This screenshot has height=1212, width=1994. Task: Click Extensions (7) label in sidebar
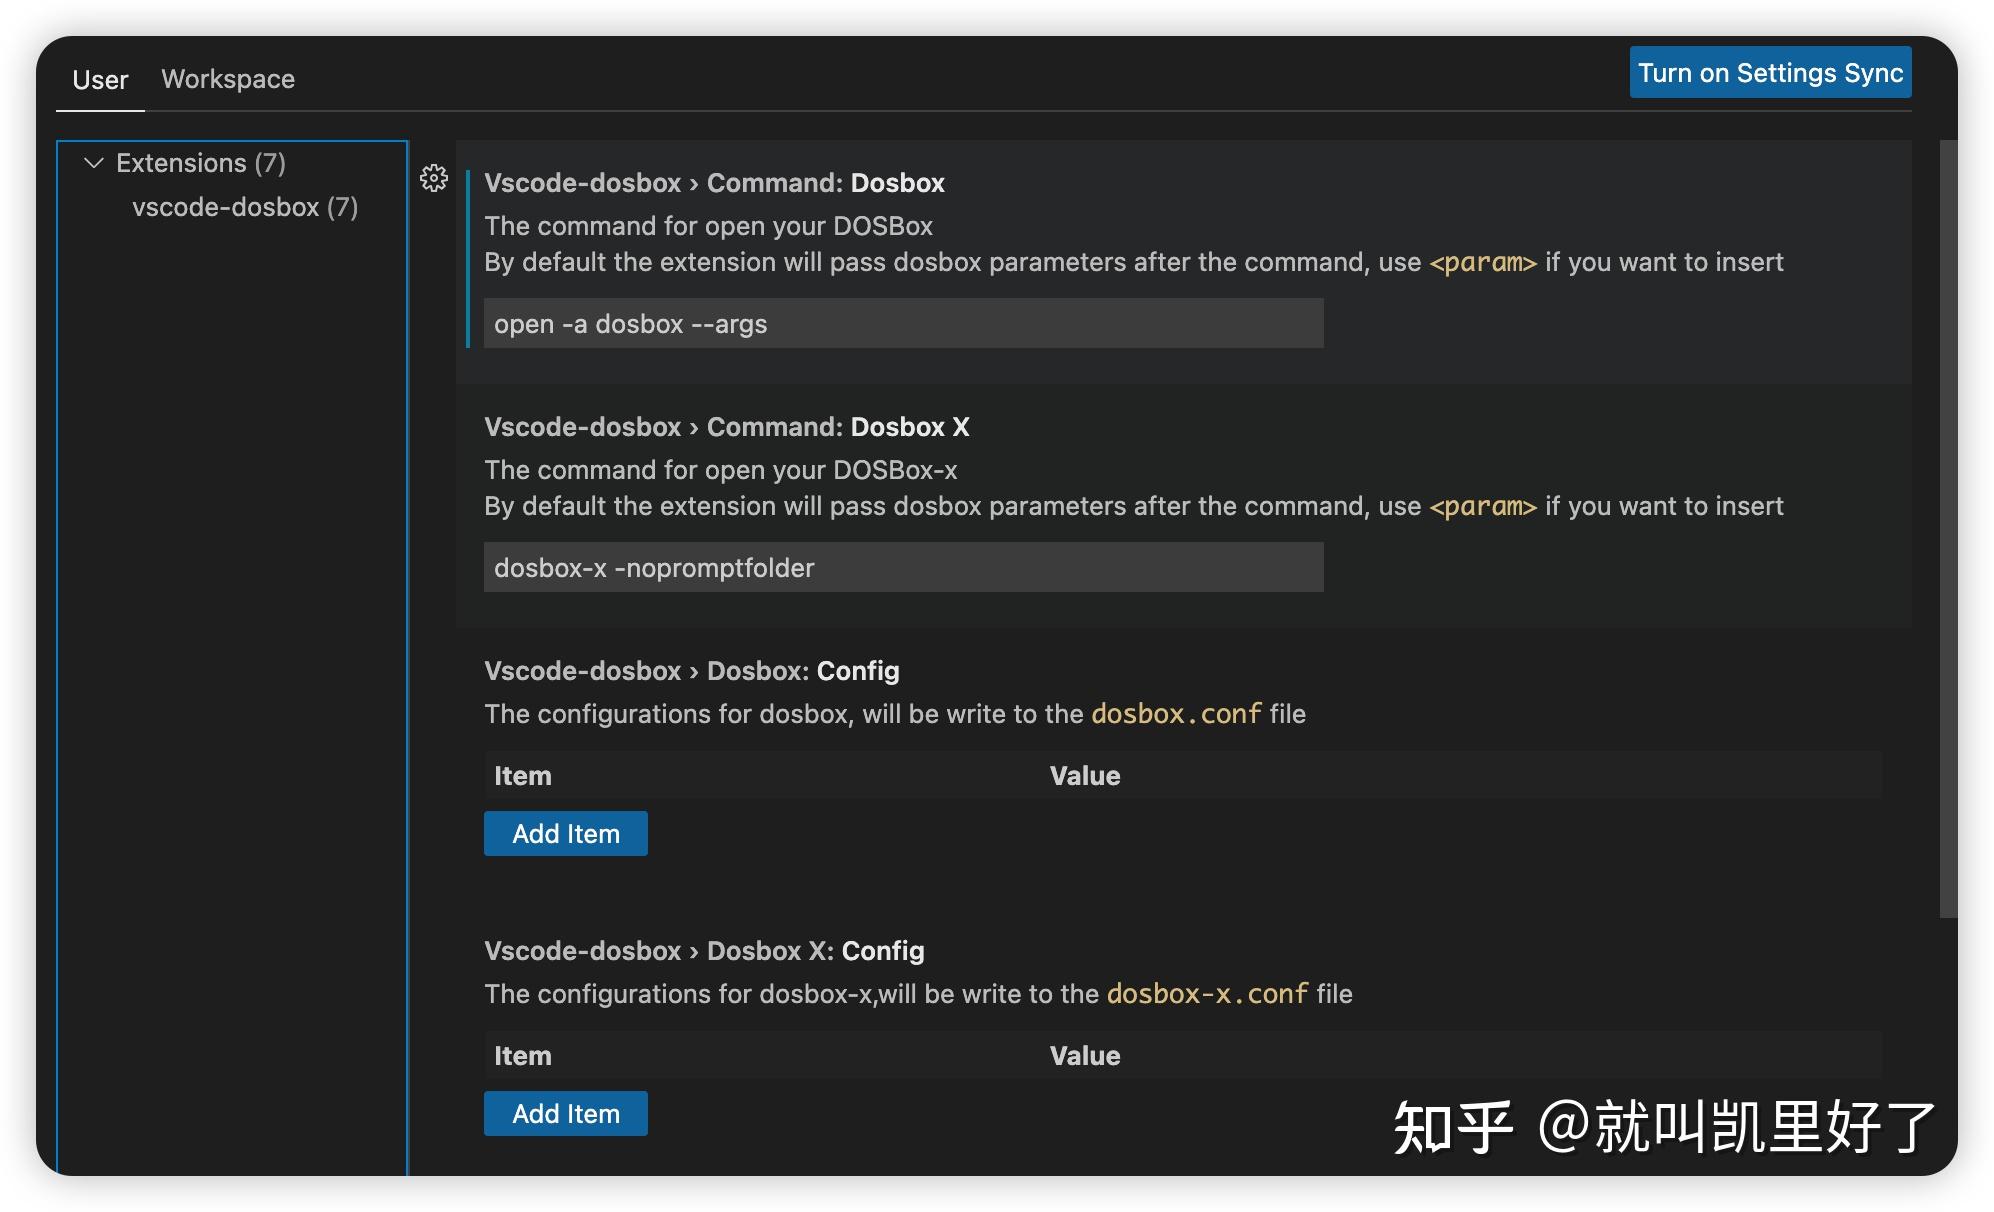201,162
